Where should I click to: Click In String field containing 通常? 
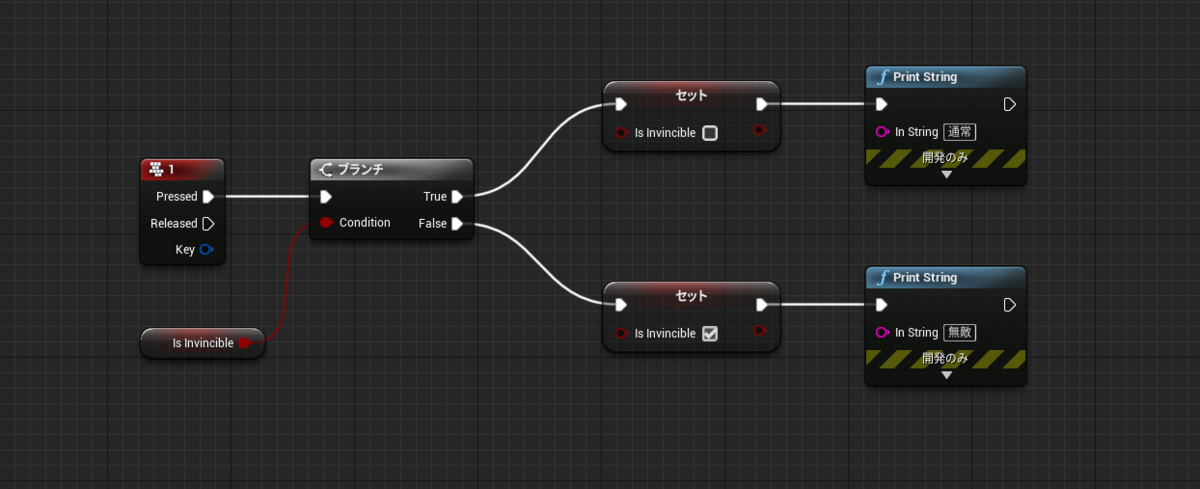959,131
